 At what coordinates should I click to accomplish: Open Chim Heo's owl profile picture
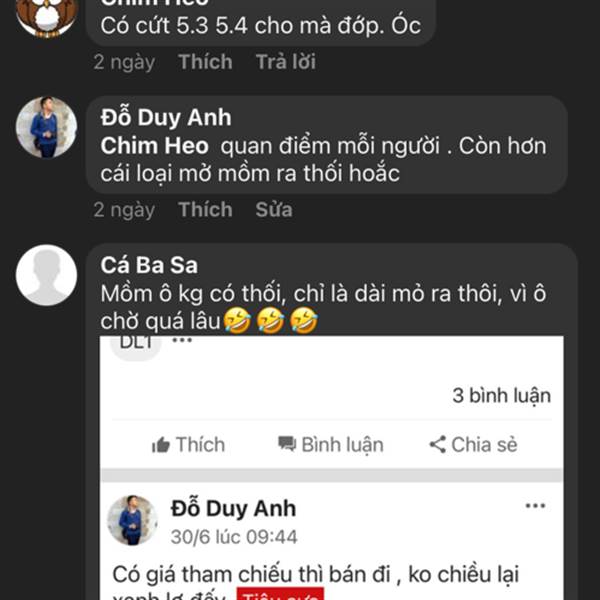[46, 15]
